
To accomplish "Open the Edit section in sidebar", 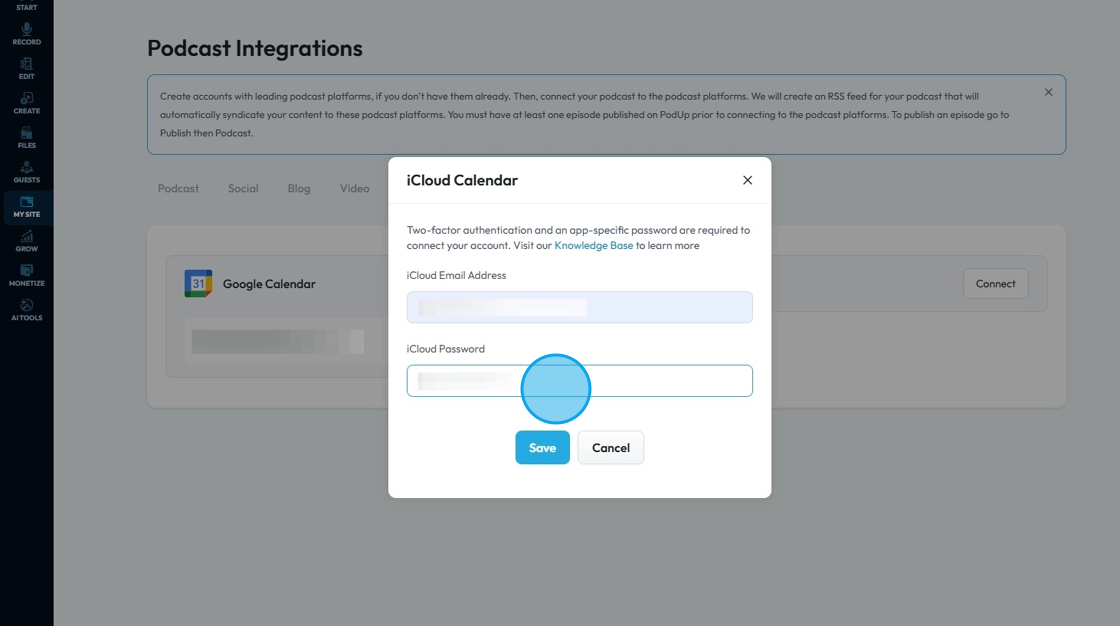I will [x=27, y=68].
